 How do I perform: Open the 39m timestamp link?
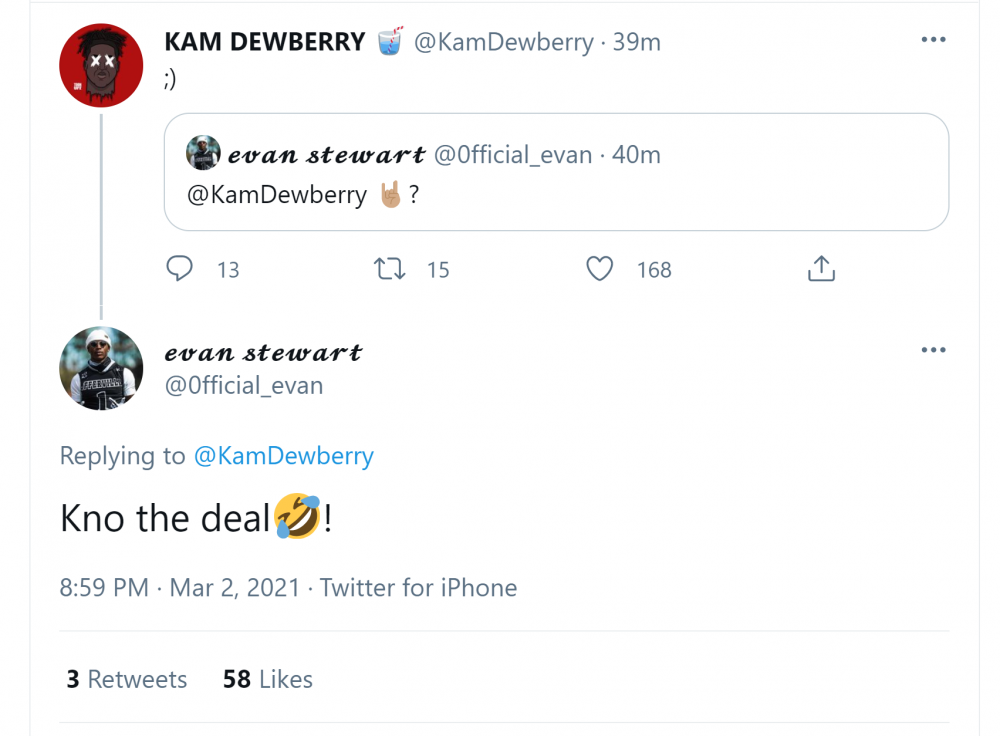(x=637, y=42)
